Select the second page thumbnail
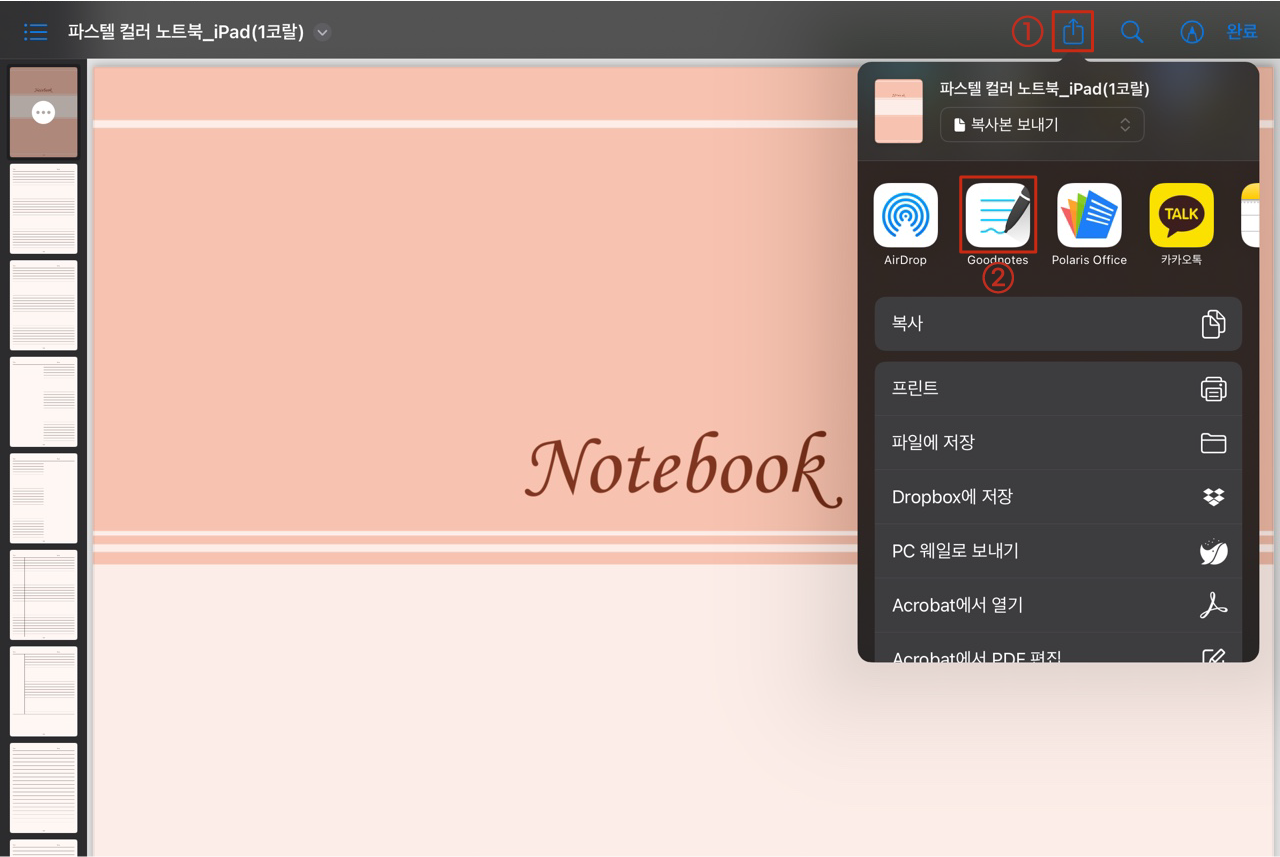 tap(44, 209)
